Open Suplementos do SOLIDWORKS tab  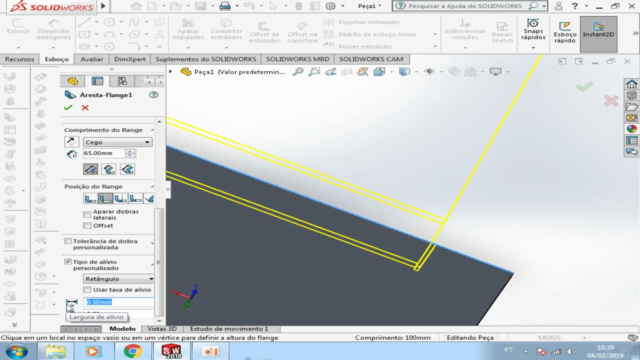pos(206,59)
